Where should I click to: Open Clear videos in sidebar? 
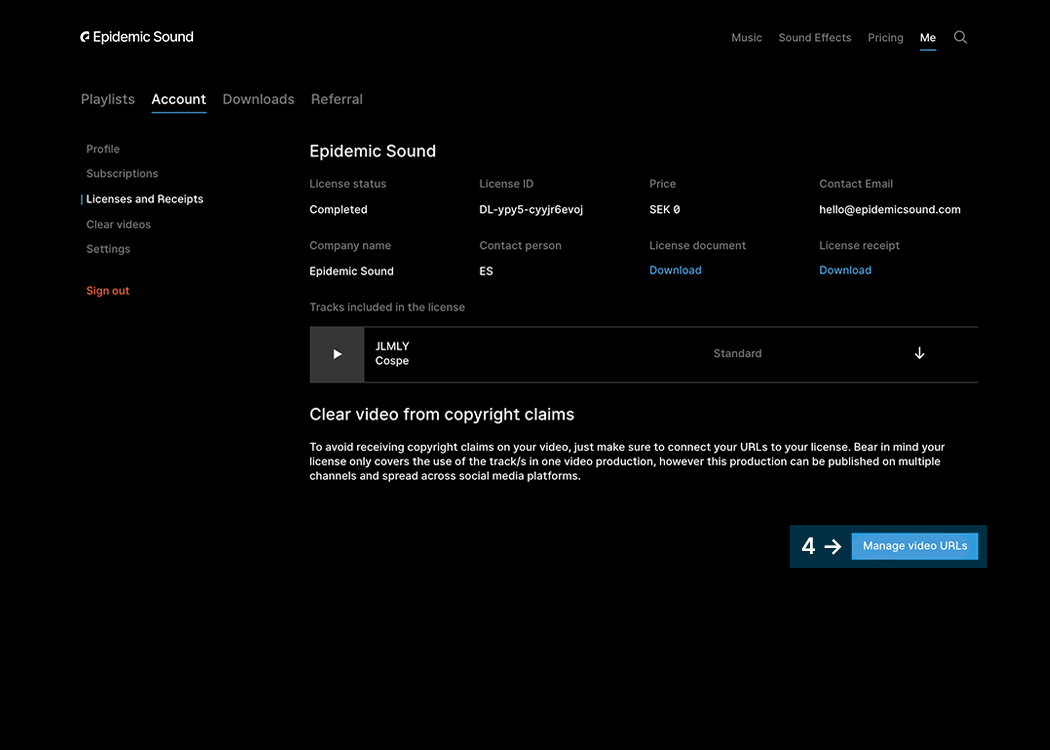[118, 225]
